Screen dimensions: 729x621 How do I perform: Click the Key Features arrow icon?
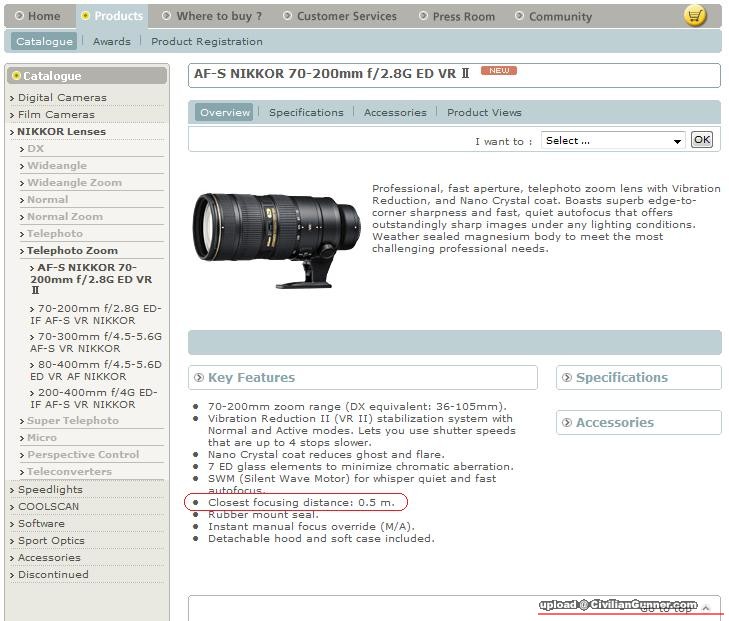tap(199, 378)
